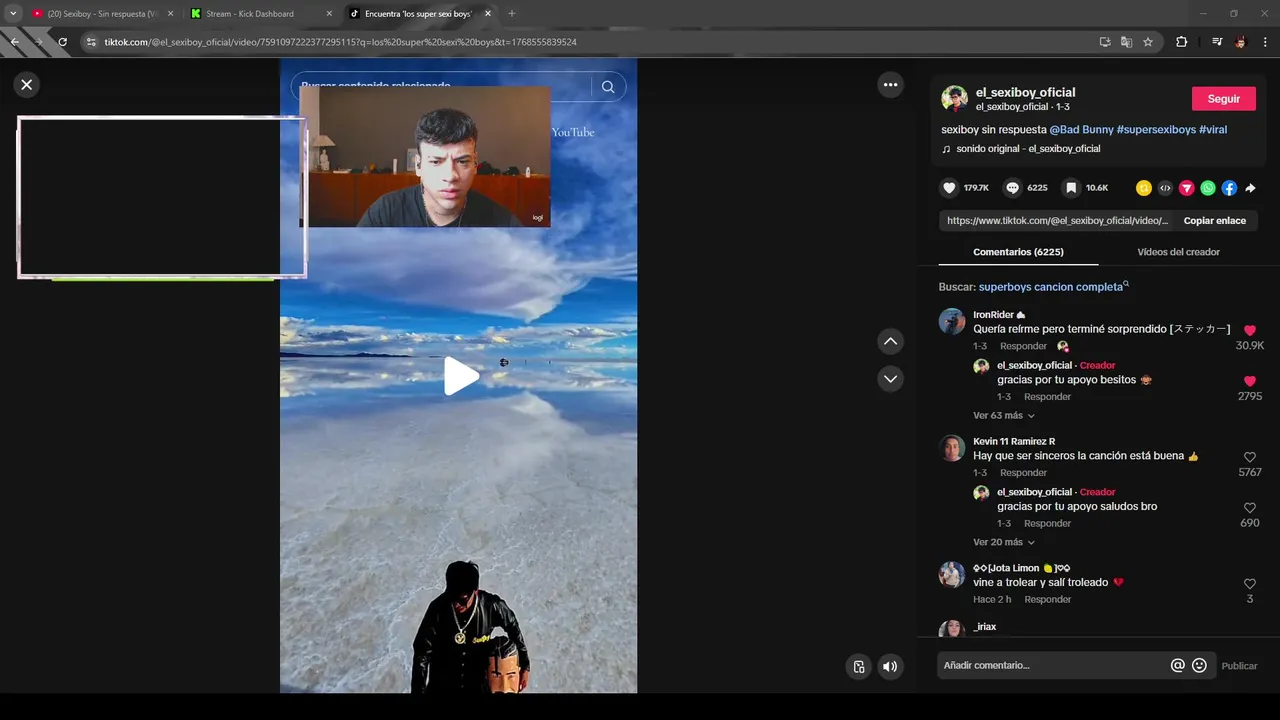Open media controls music-note icon
The image size is (1280, 720).
pyautogui.click(x=1217, y=42)
